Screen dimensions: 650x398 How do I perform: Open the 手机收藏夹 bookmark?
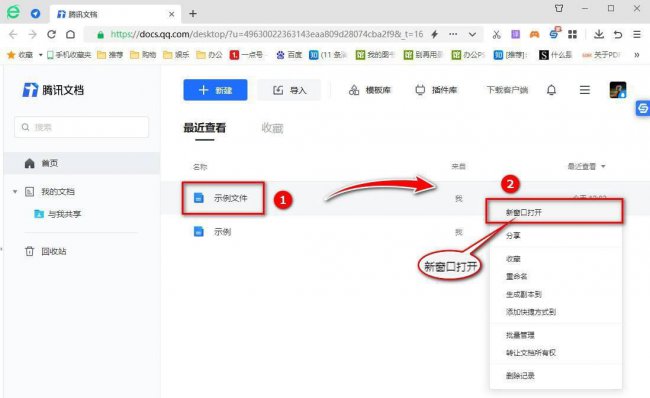(x=69, y=54)
